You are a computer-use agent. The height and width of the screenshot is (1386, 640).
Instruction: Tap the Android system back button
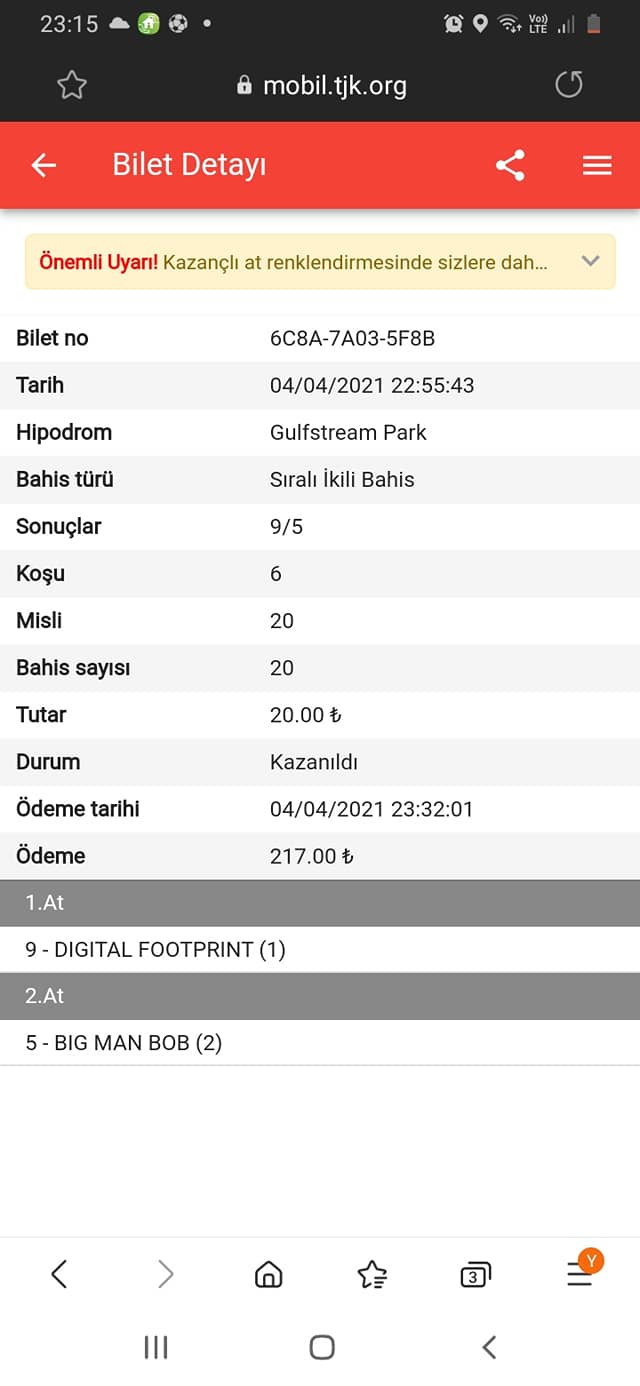pyautogui.click(x=489, y=1347)
